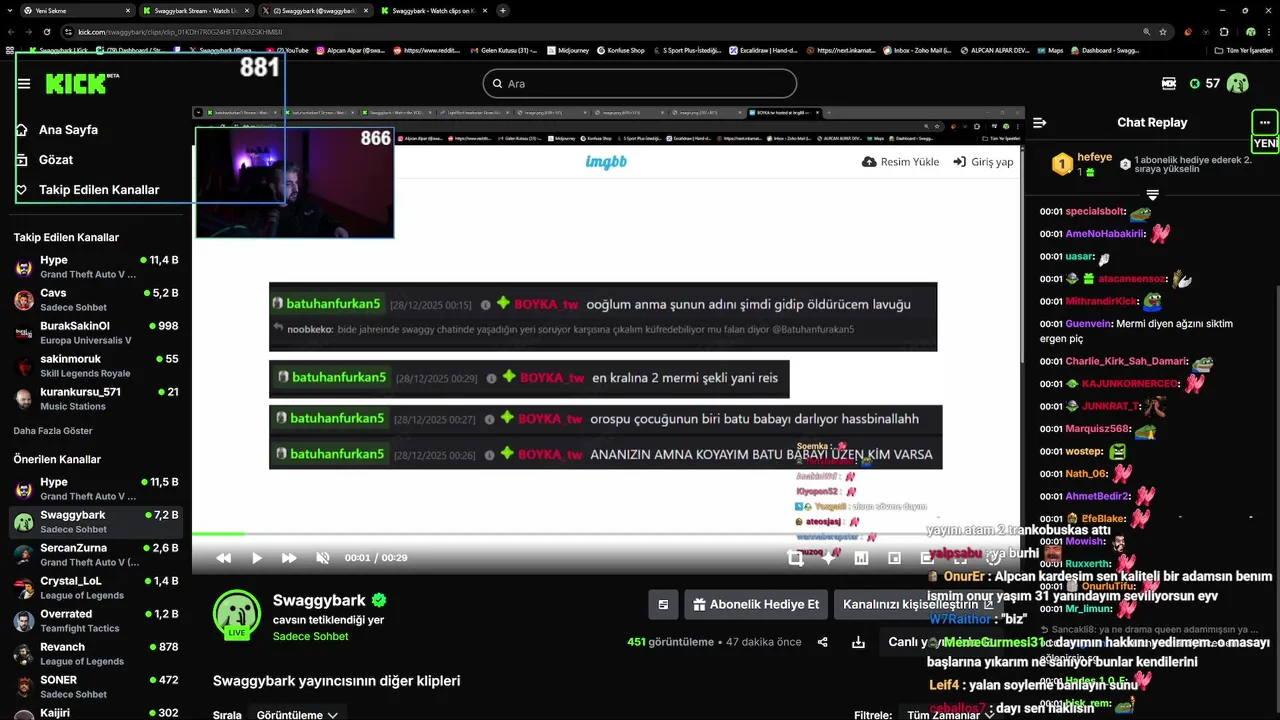Toggle picture-in-picture mode icon
Viewport: 1280px width, 720px height.
895,558
